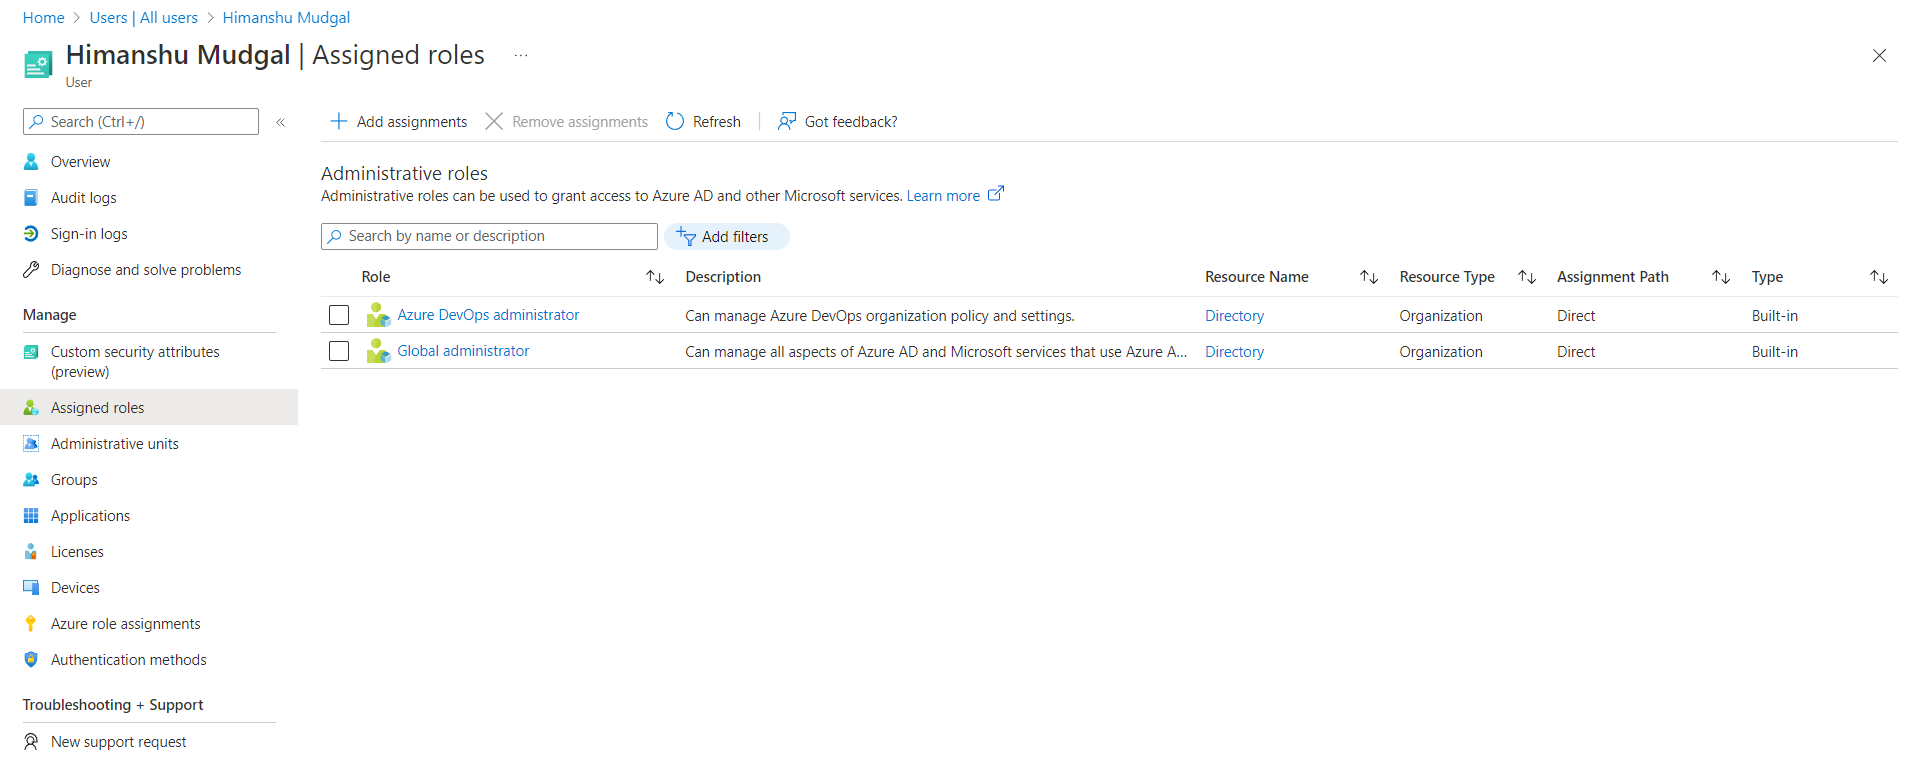The image size is (1920, 758).
Task: Click the Refresh button label
Action: (717, 122)
